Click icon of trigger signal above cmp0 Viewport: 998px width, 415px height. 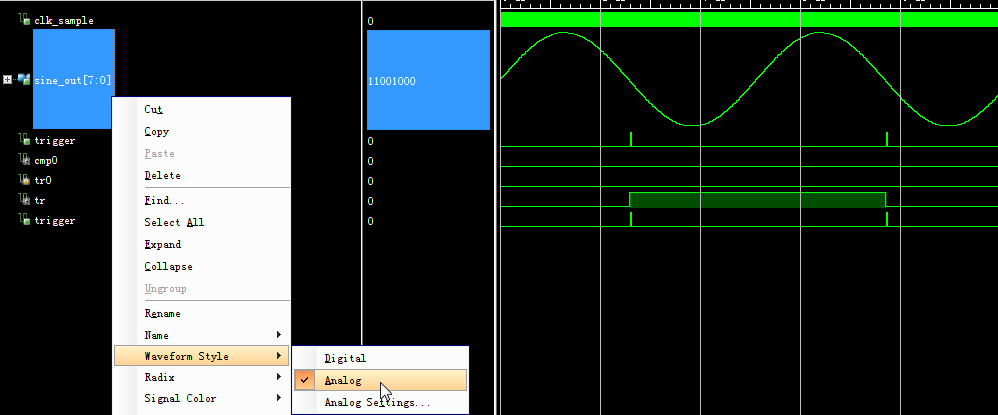pos(25,140)
